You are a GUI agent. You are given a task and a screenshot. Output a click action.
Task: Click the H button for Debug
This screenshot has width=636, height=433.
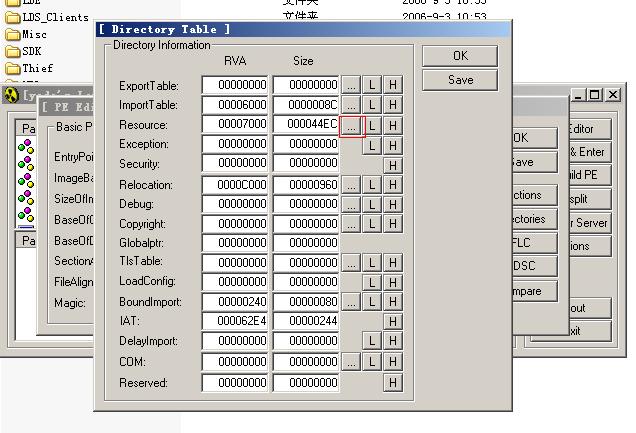point(393,204)
